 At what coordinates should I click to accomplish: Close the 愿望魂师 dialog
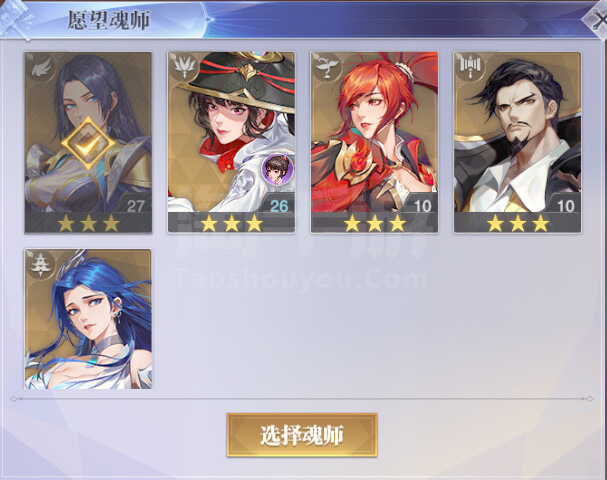[x=597, y=18]
